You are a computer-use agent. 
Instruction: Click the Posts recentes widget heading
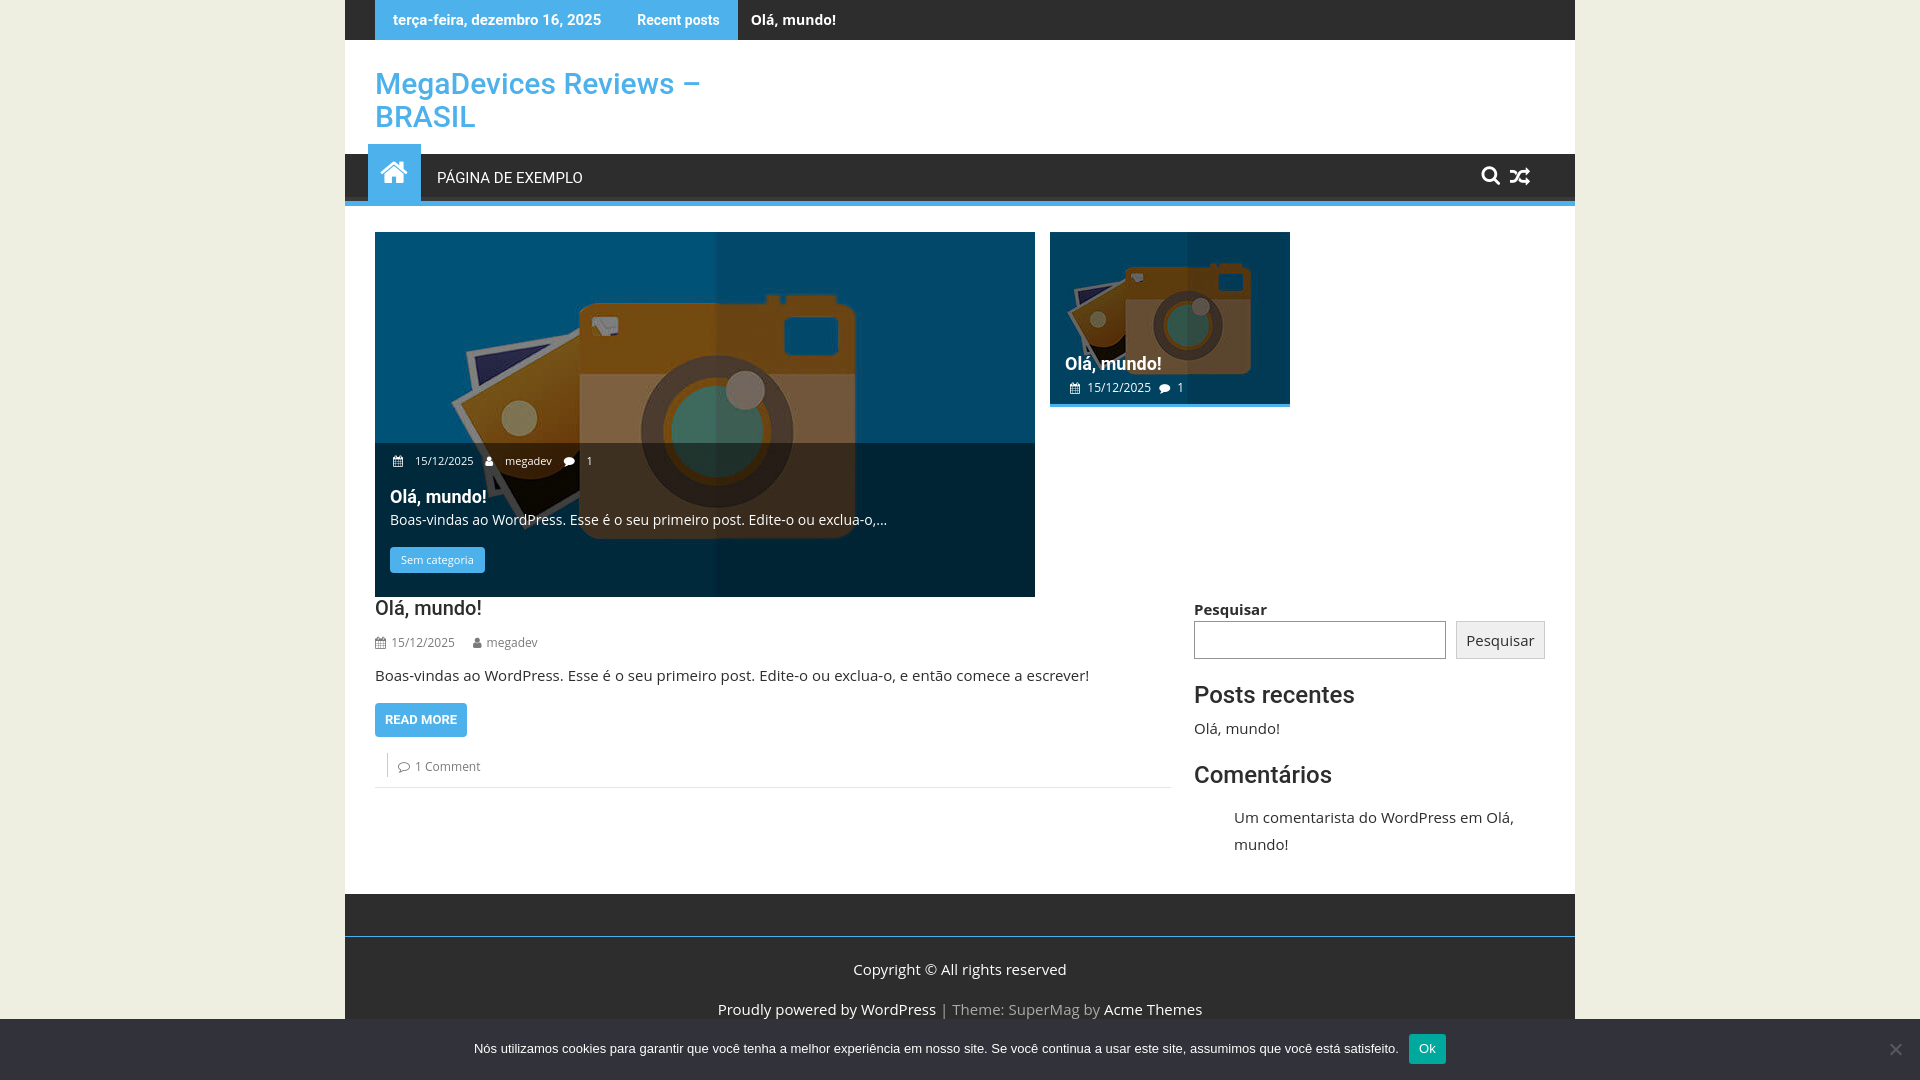click(x=1274, y=695)
